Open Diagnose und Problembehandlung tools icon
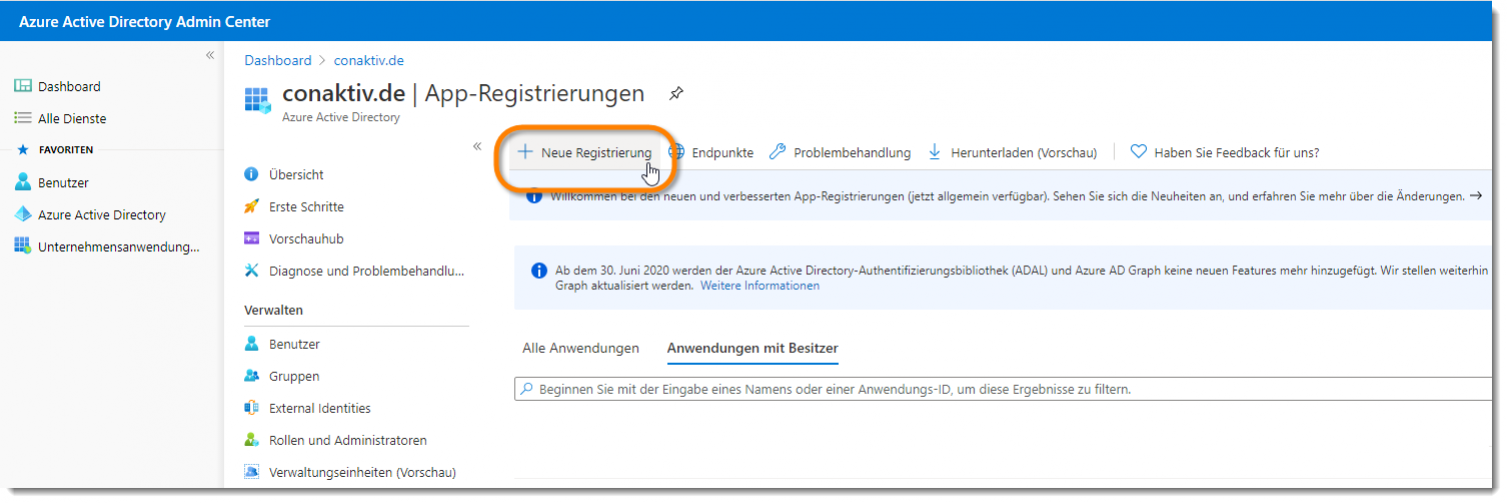 (252, 271)
